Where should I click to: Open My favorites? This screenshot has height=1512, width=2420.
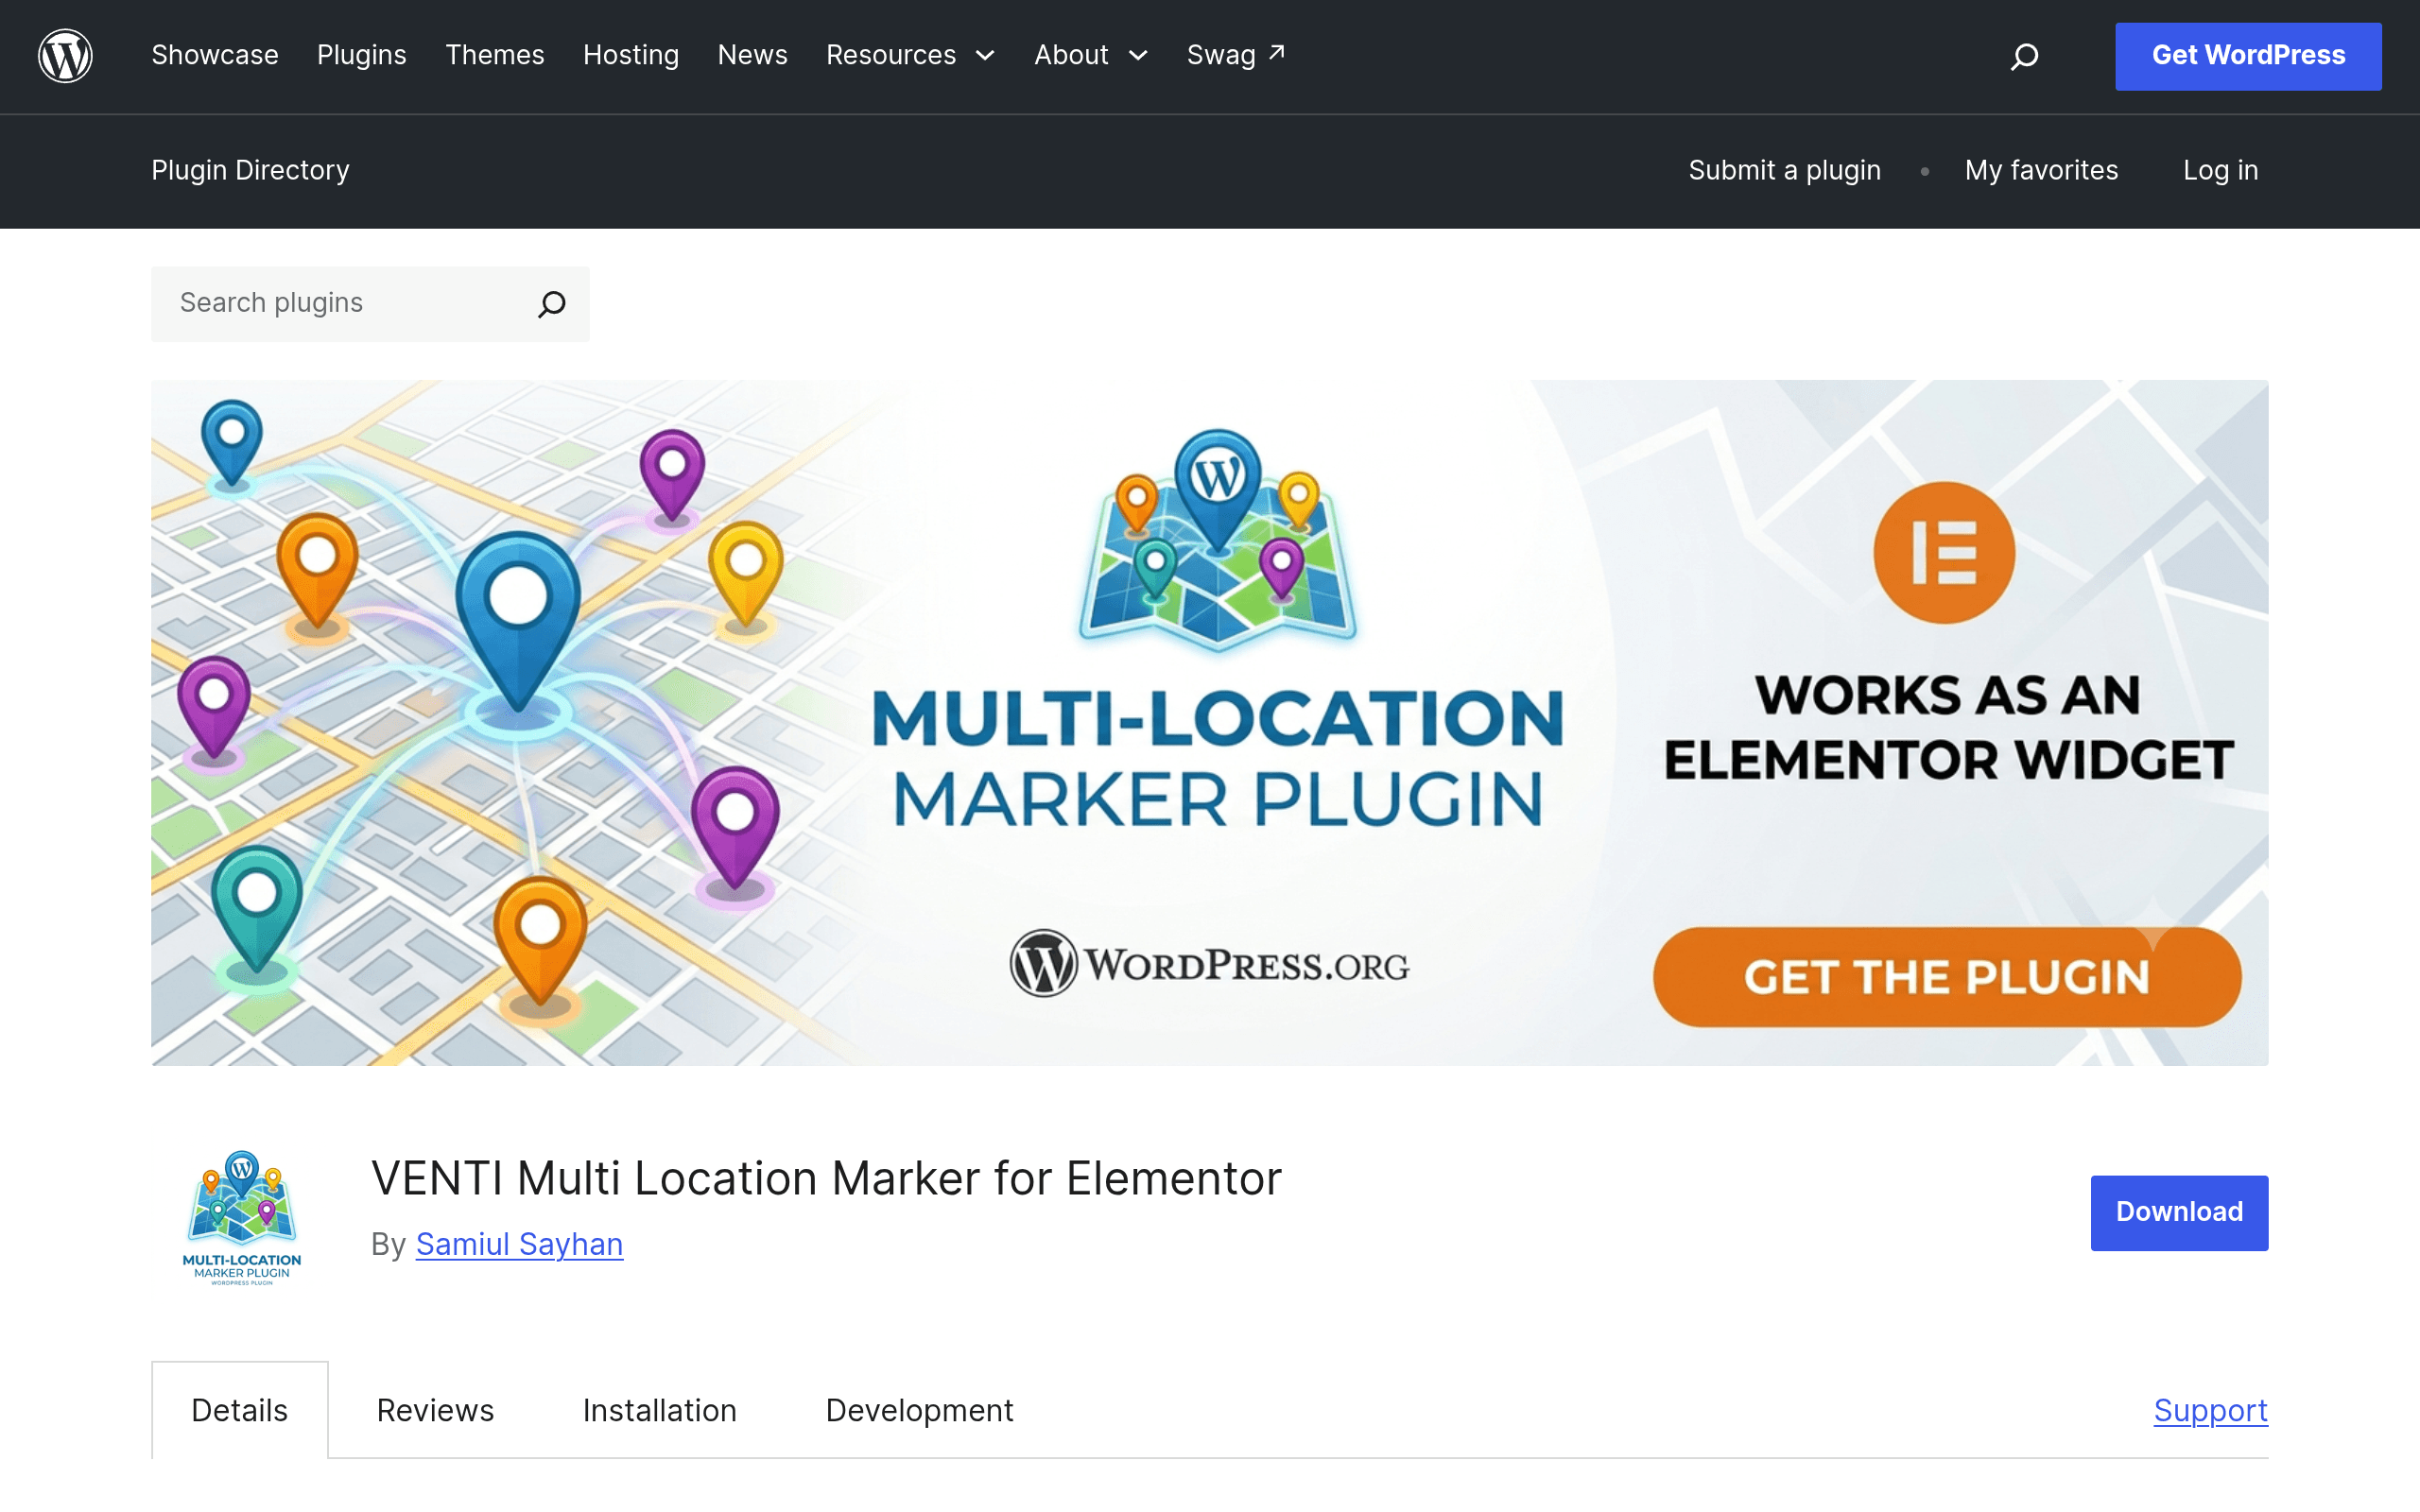pyautogui.click(x=2041, y=170)
